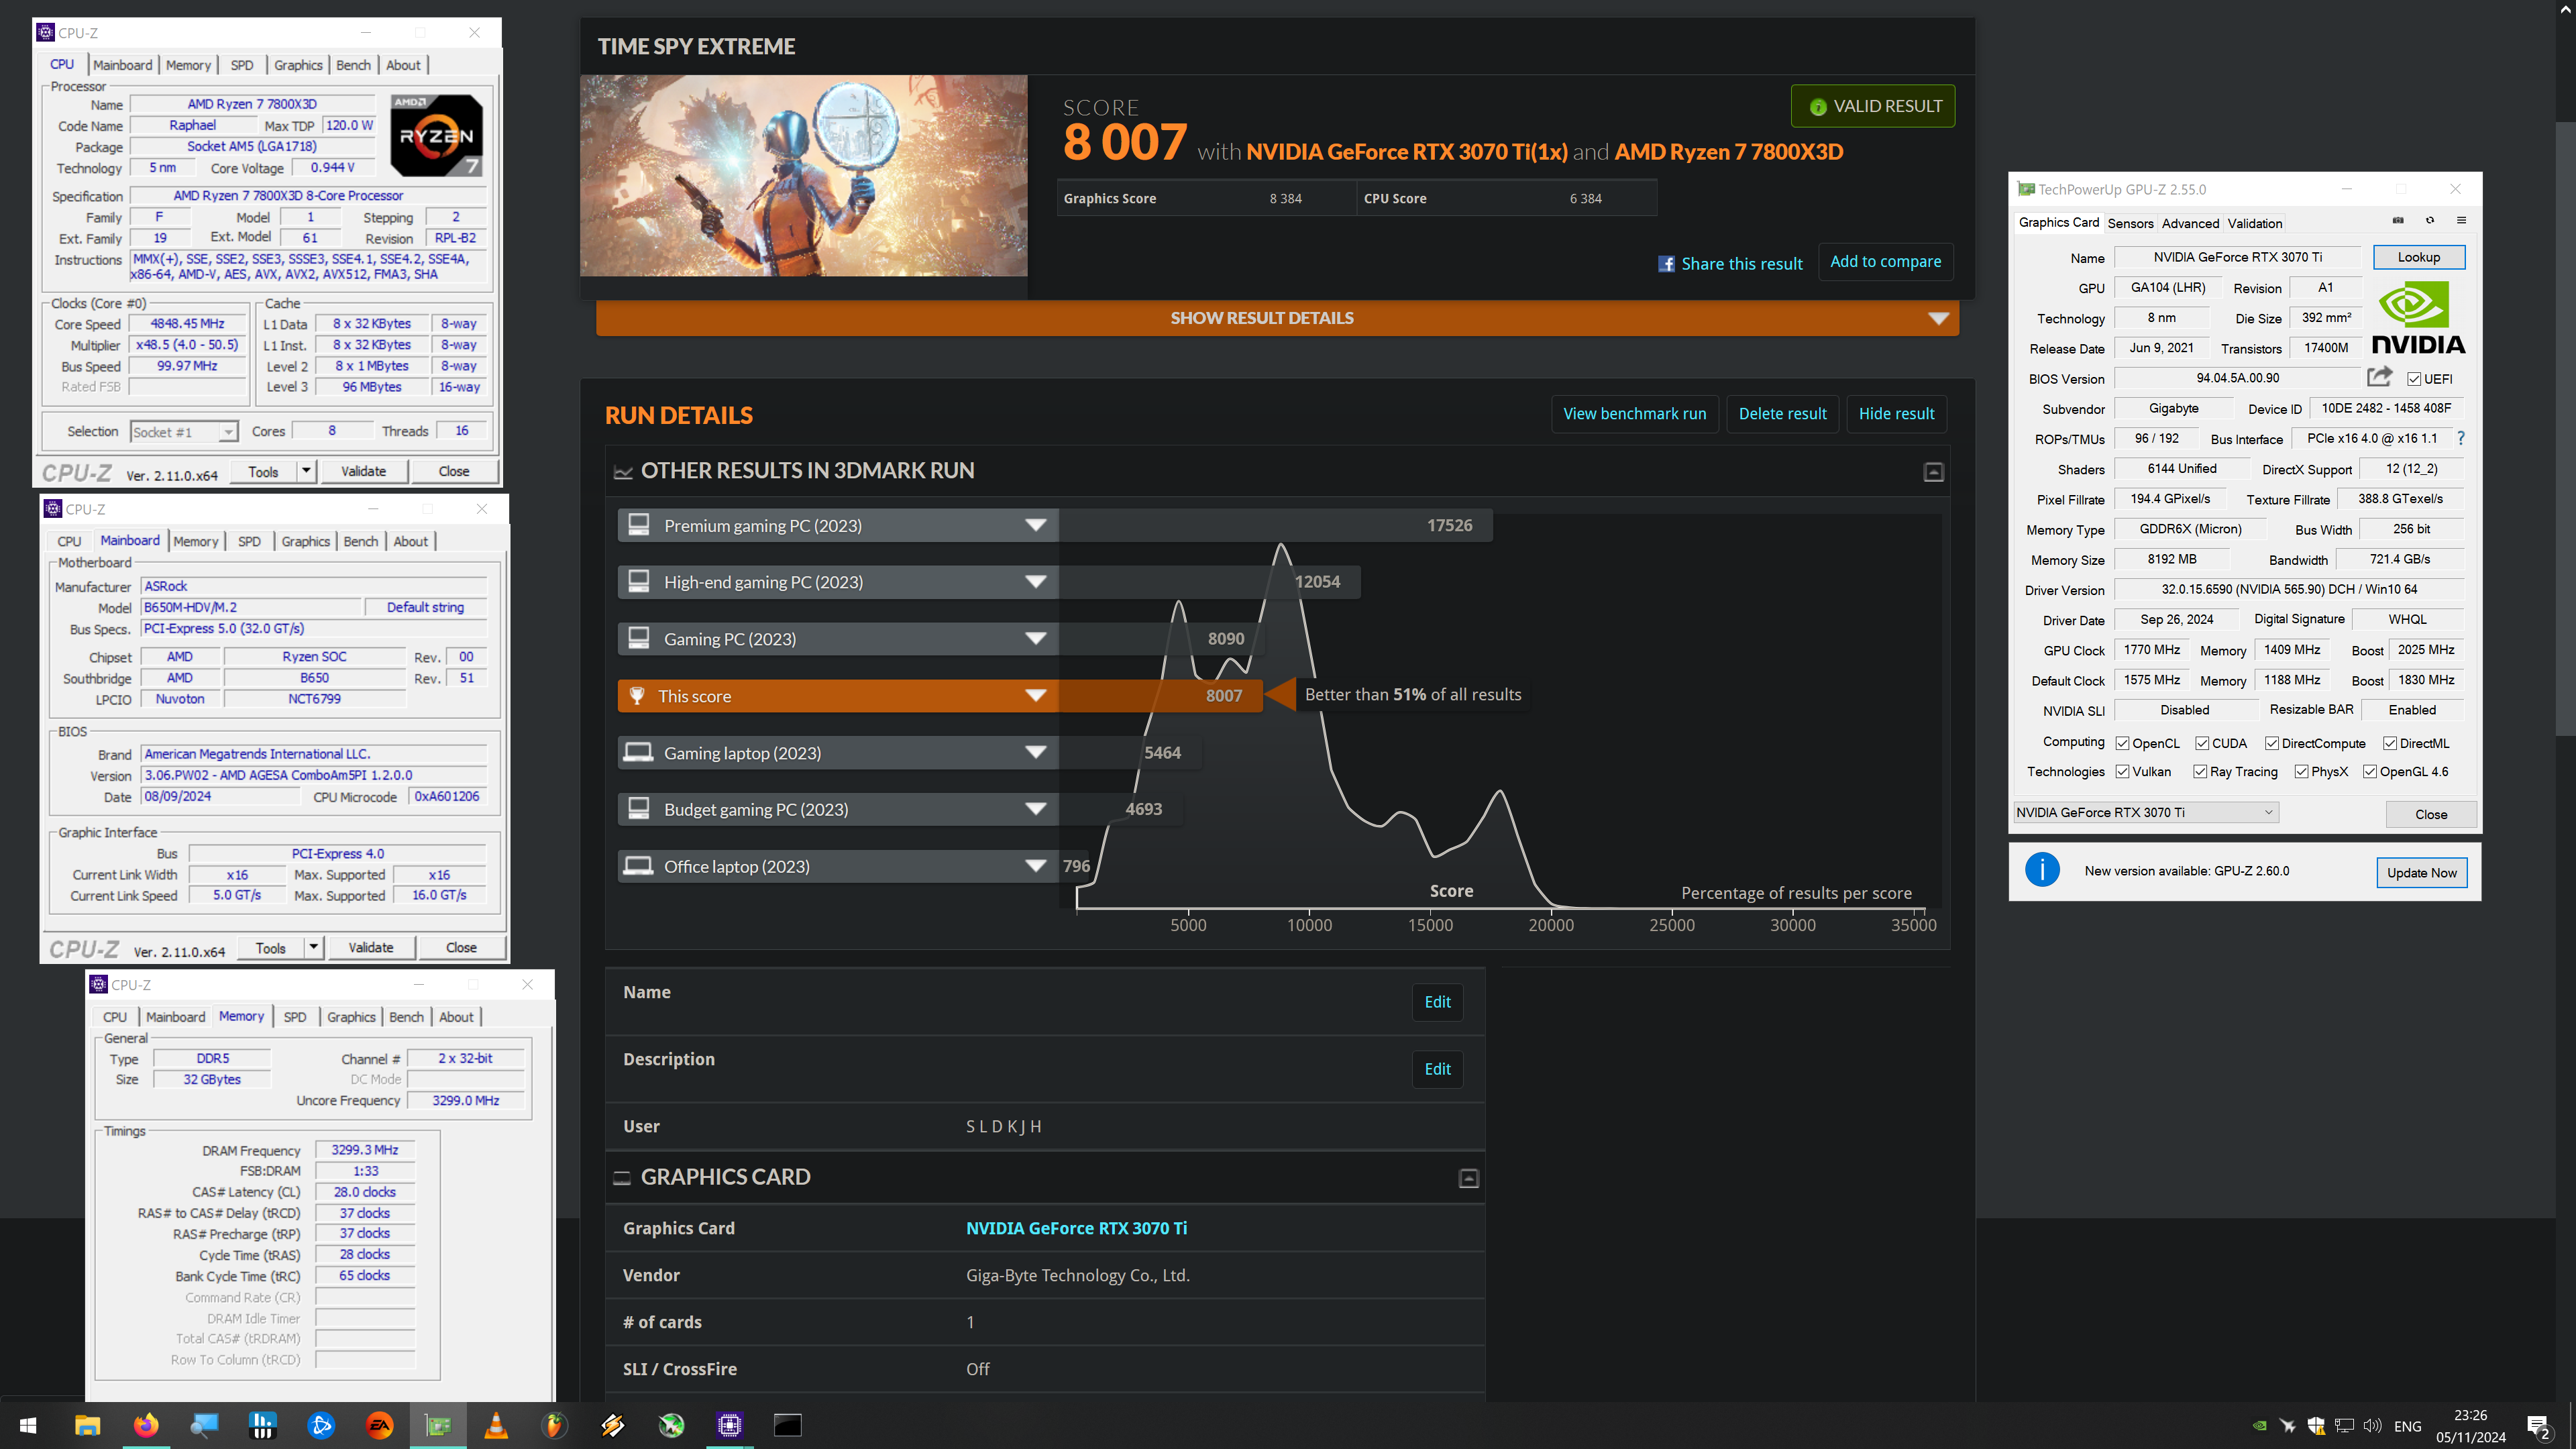Screen dimensions: 2576x1449
Task: Open VLC media player from the taskbar
Action: (496, 1425)
